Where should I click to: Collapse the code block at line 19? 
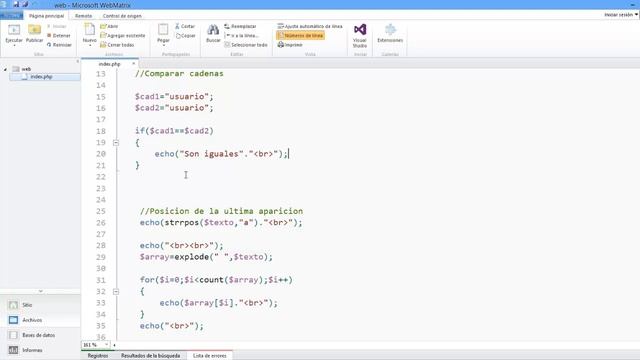pyautogui.click(x=116, y=143)
